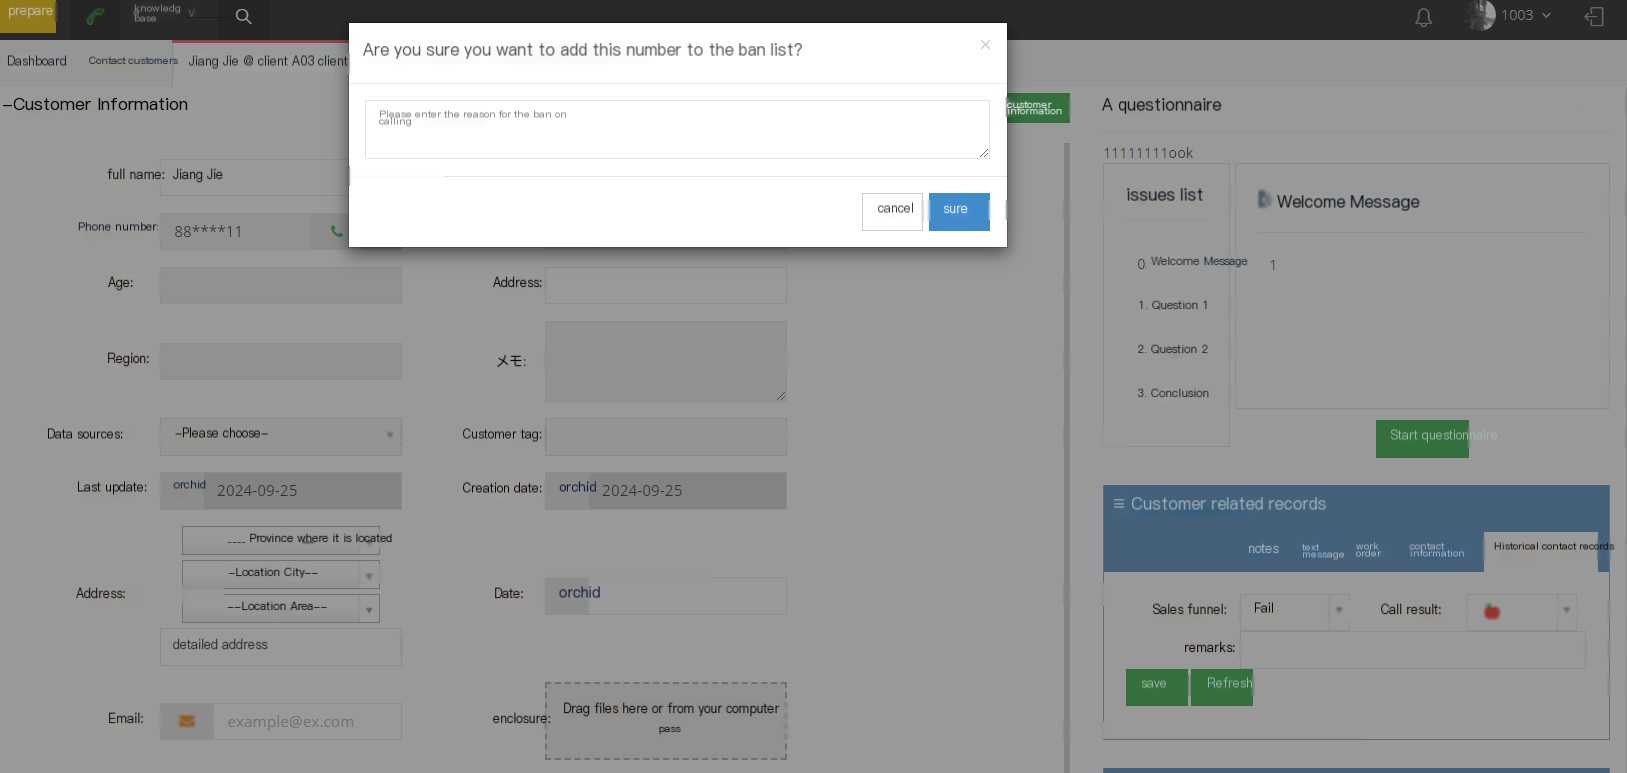The height and width of the screenshot is (773, 1627).
Task: Switch to the Dashboard tab
Action: 37,61
